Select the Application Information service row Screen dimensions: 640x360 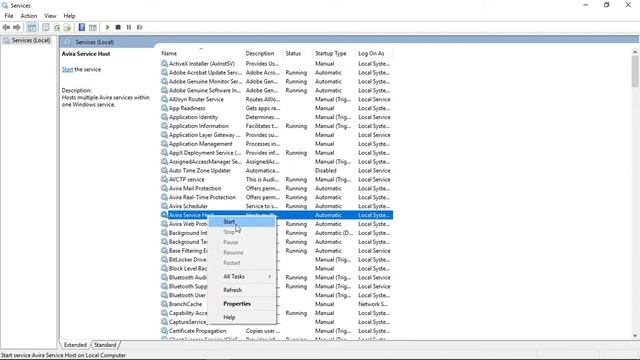pos(276,126)
